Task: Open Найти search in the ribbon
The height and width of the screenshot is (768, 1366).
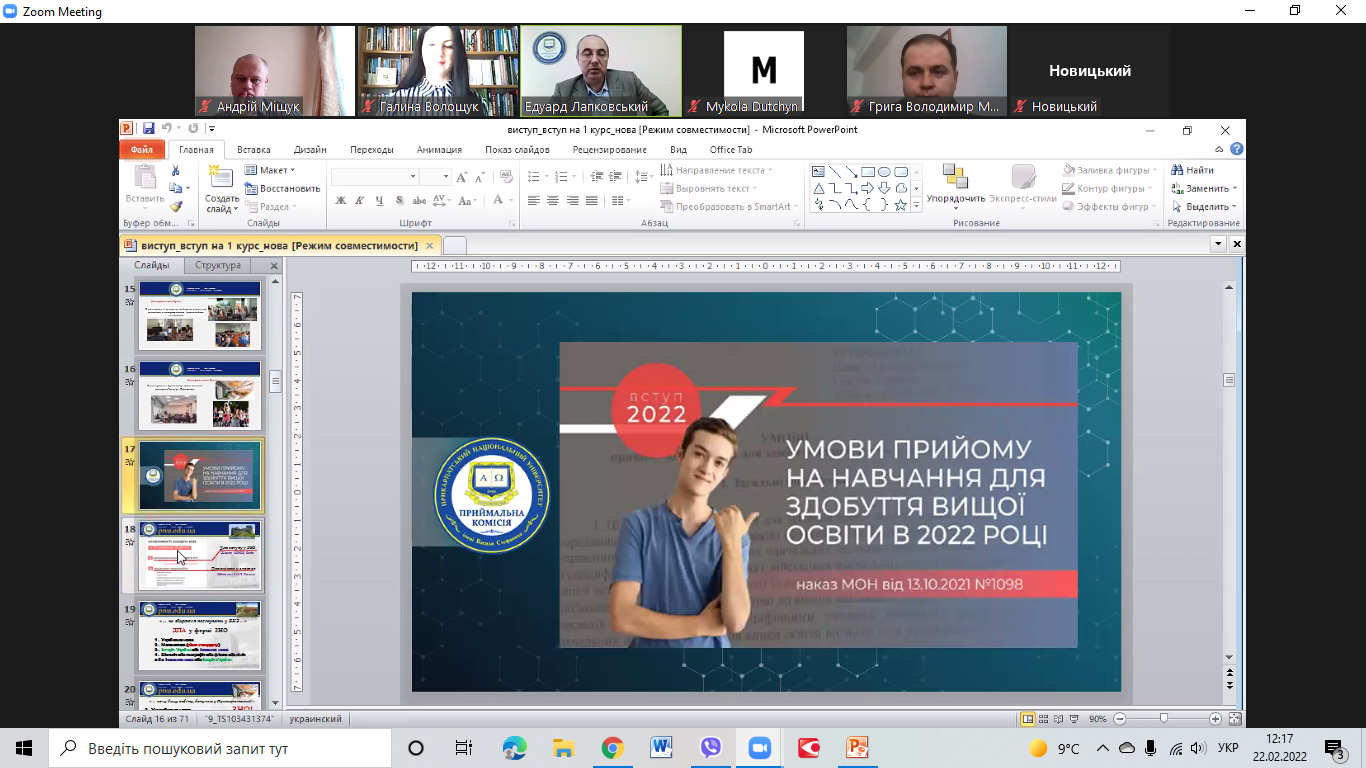Action: 1192,170
